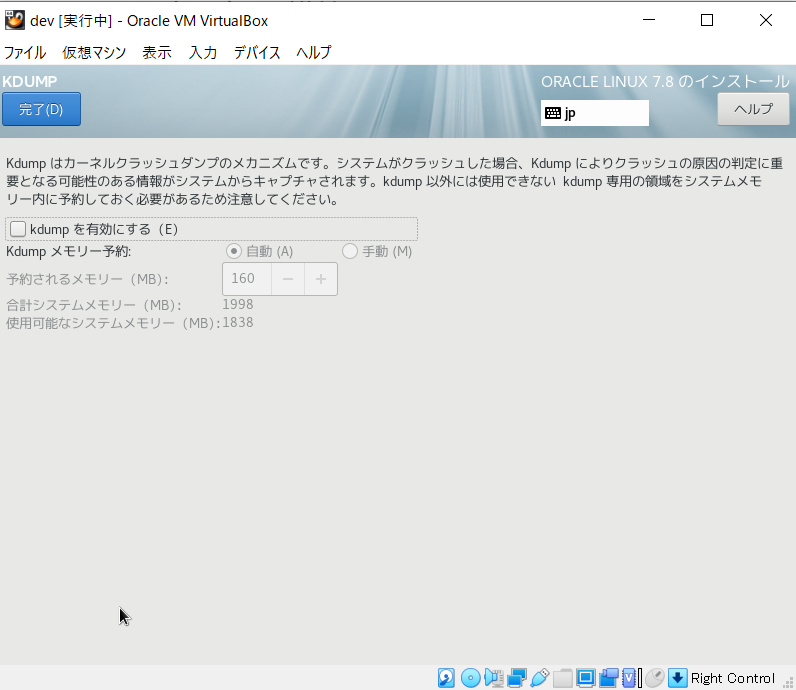Image resolution: width=796 pixels, height=690 pixels.
Task: Select the 手動 (M) radio button
Action: point(350,251)
